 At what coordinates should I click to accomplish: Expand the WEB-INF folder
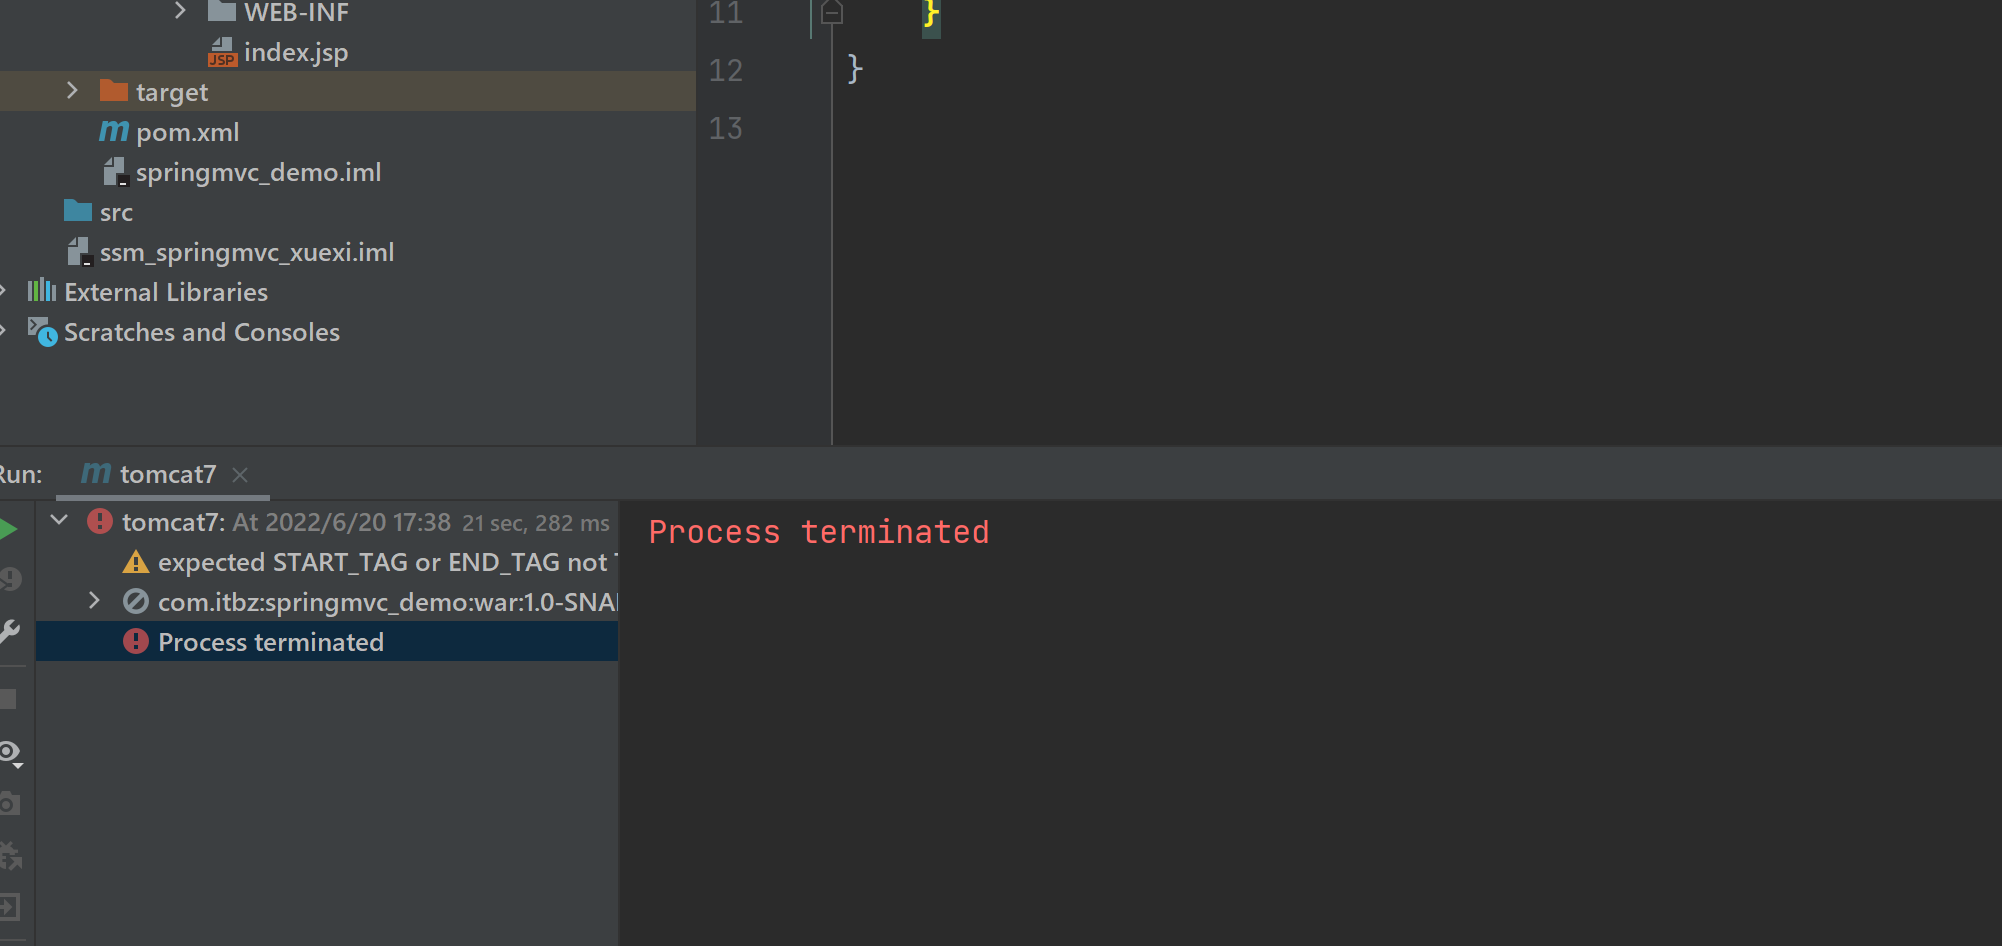(180, 11)
